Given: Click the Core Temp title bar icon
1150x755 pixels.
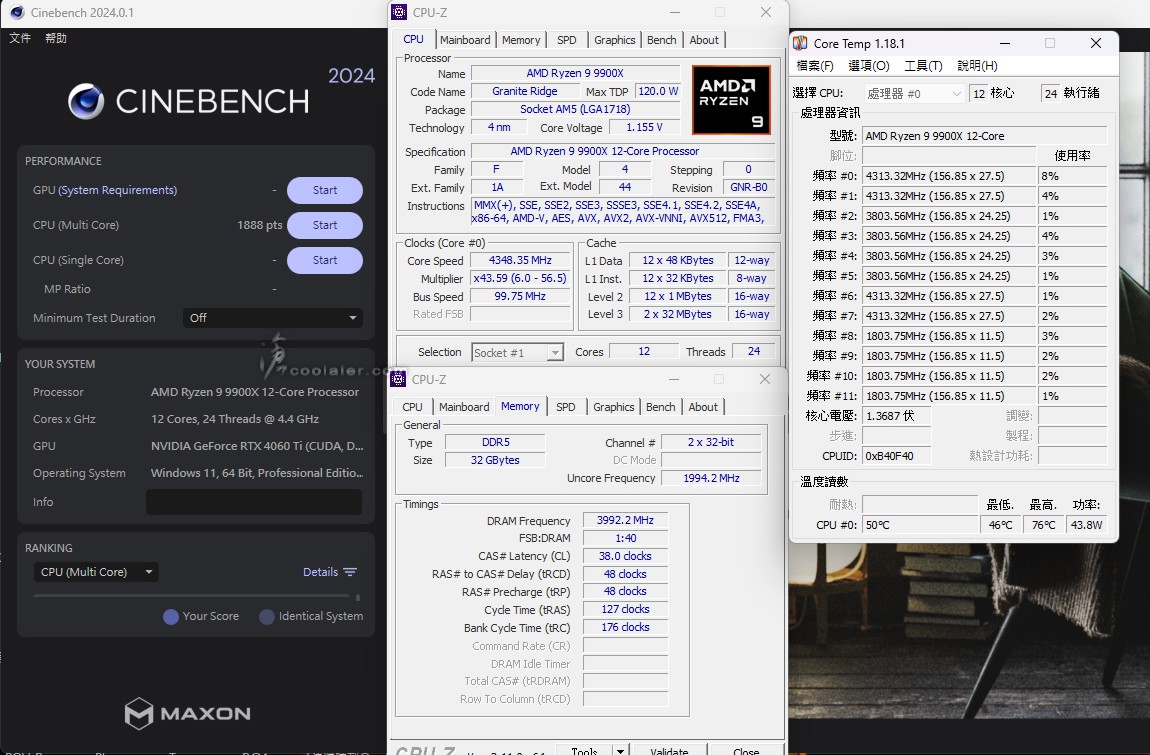Looking at the screenshot, I should [x=800, y=43].
